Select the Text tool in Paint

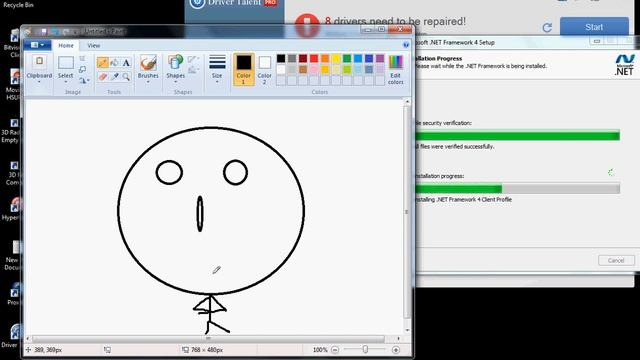pyautogui.click(x=126, y=63)
